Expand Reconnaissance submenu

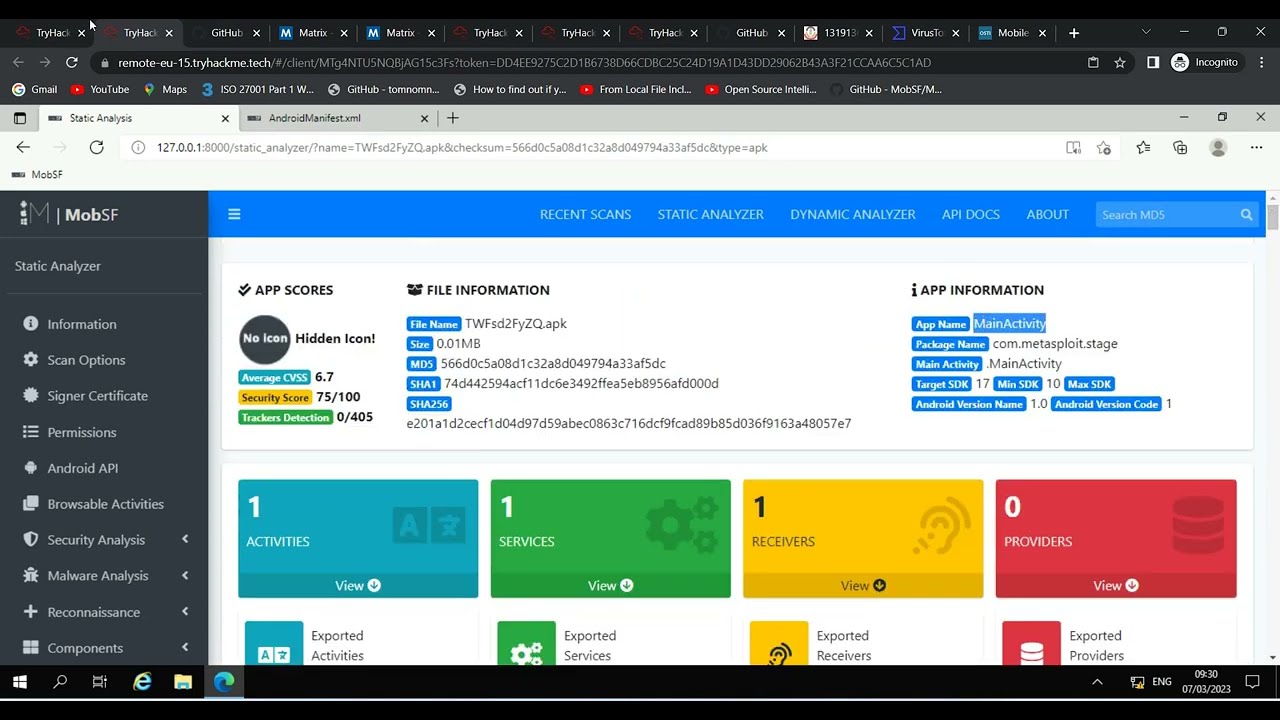104,612
